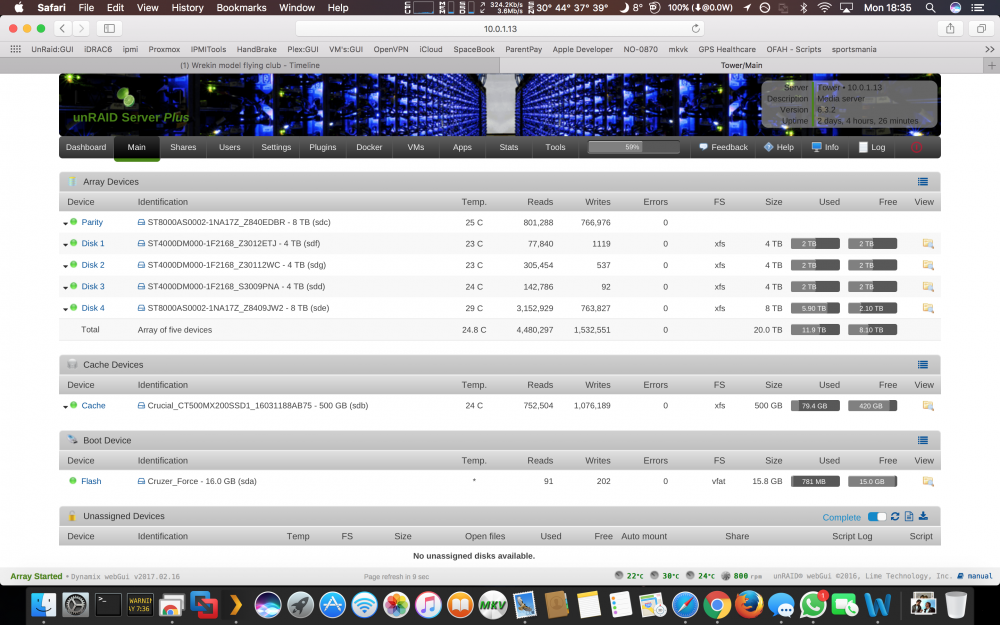1000x625 pixels.
Task: Expand Disk 3 device dropdown arrow
Action: (x=65, y=288)
